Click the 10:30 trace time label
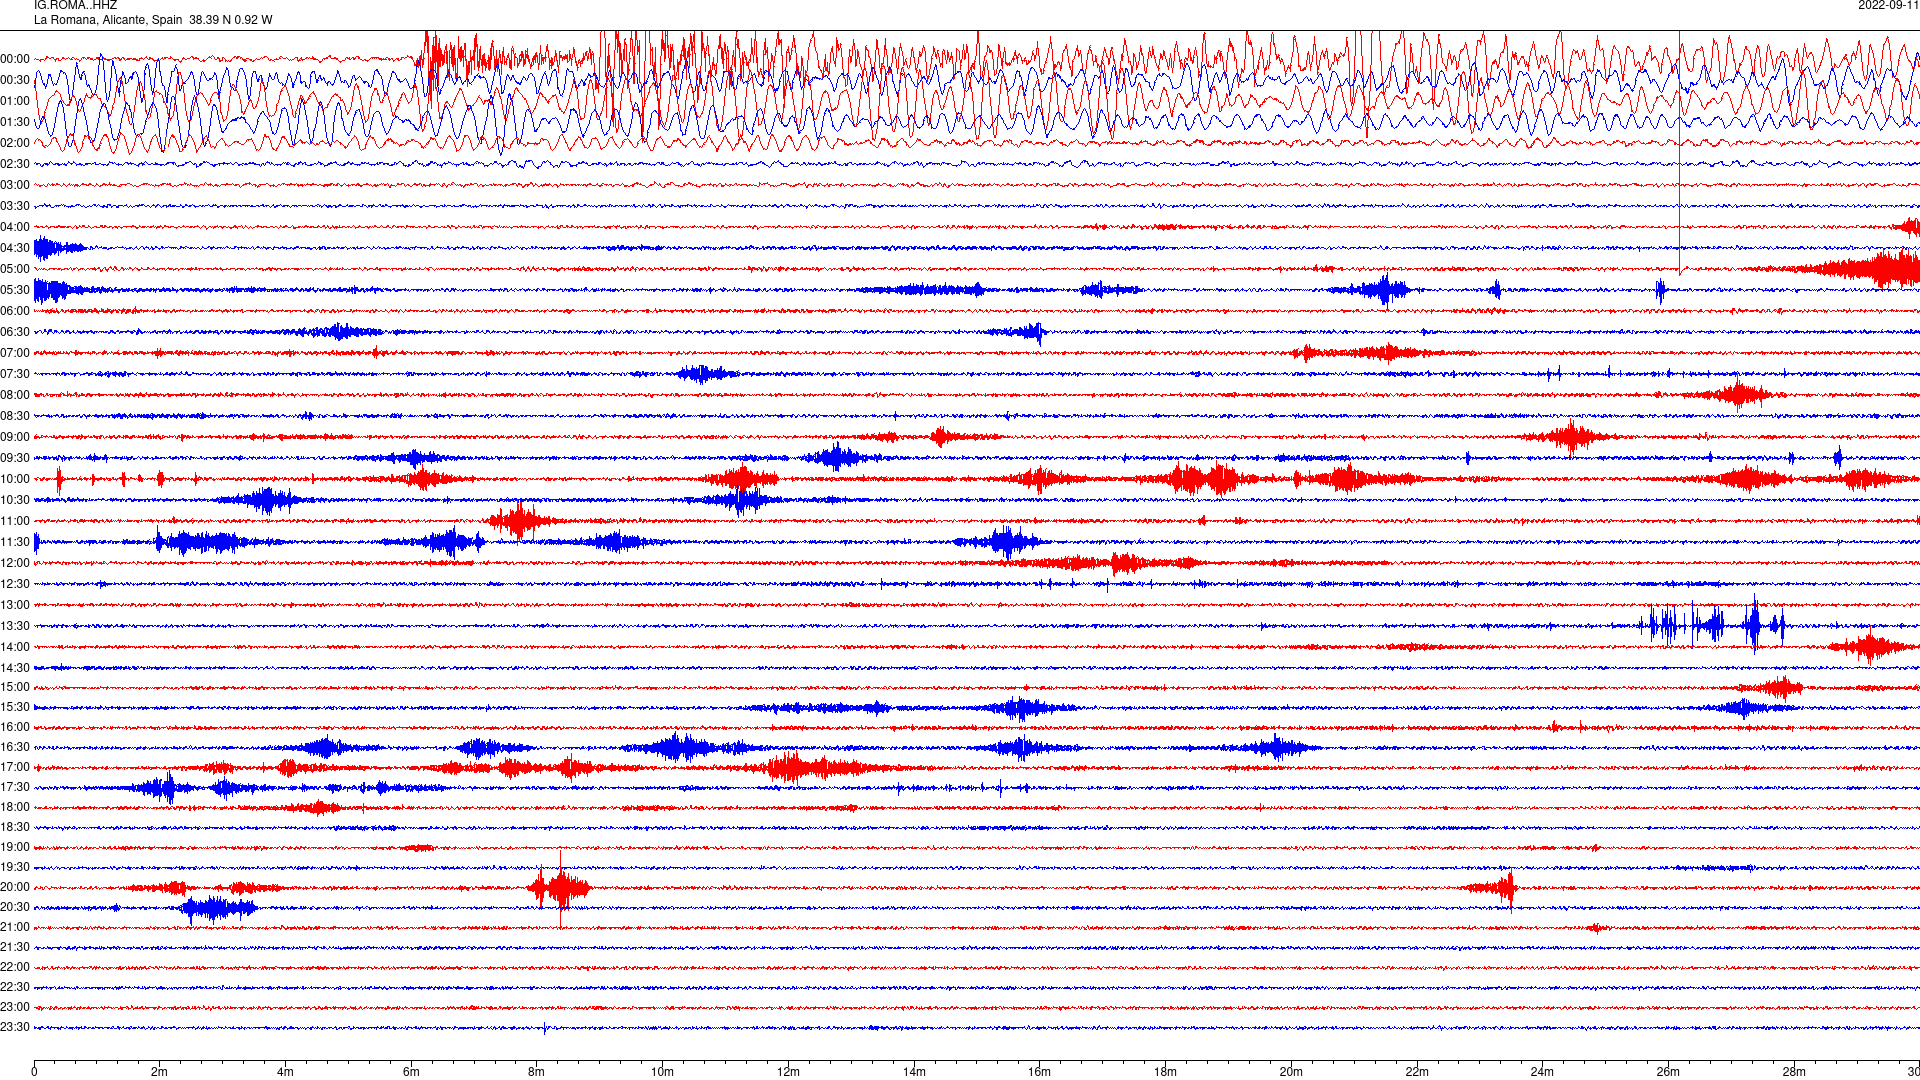Viewport: 1920px width, 1080px height. [x=15, y=500]
